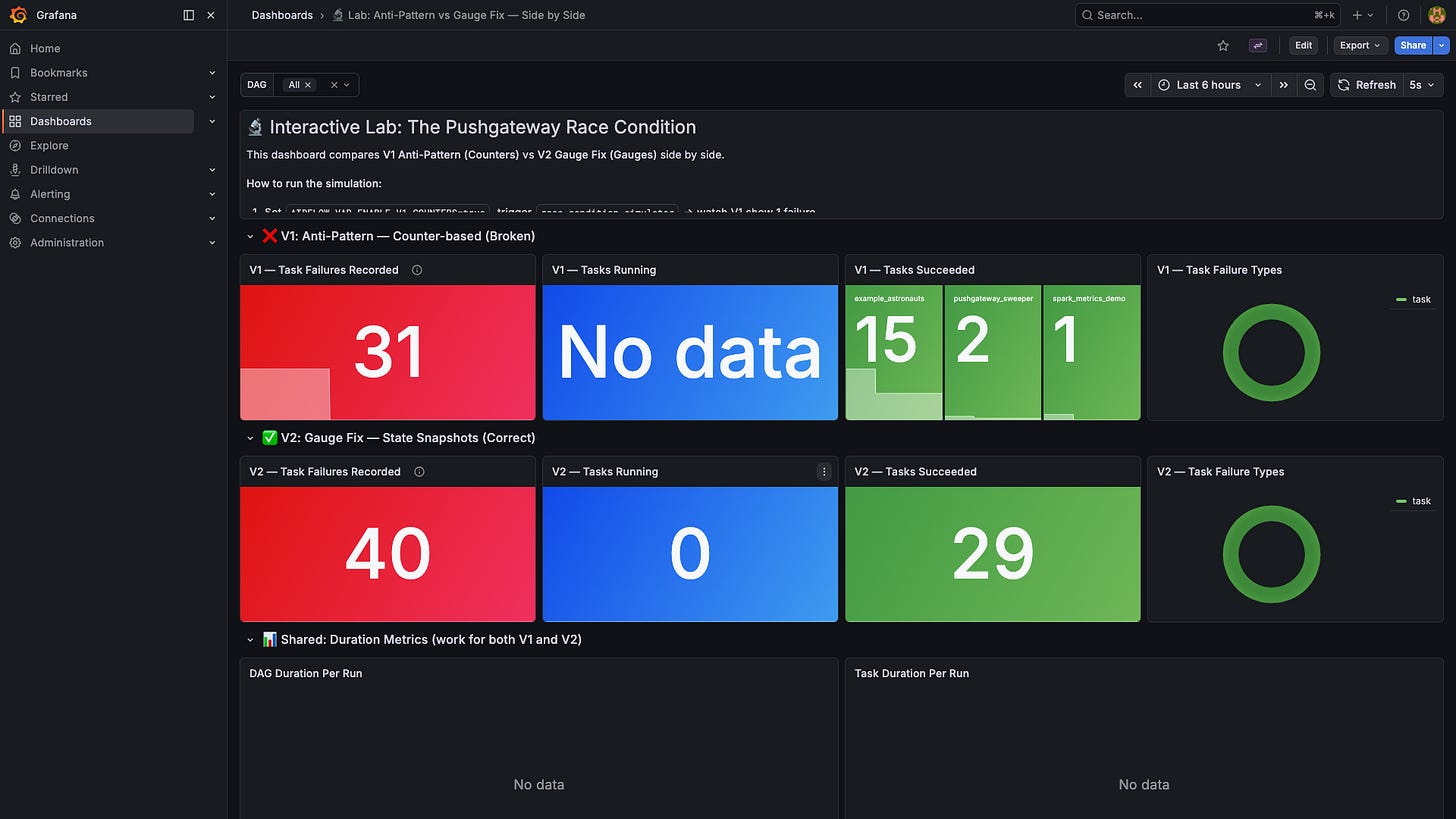Remove the All value from DAG filter
Image resolution: width=1456 pixels, height=819 pixels.
pos(308,85)
